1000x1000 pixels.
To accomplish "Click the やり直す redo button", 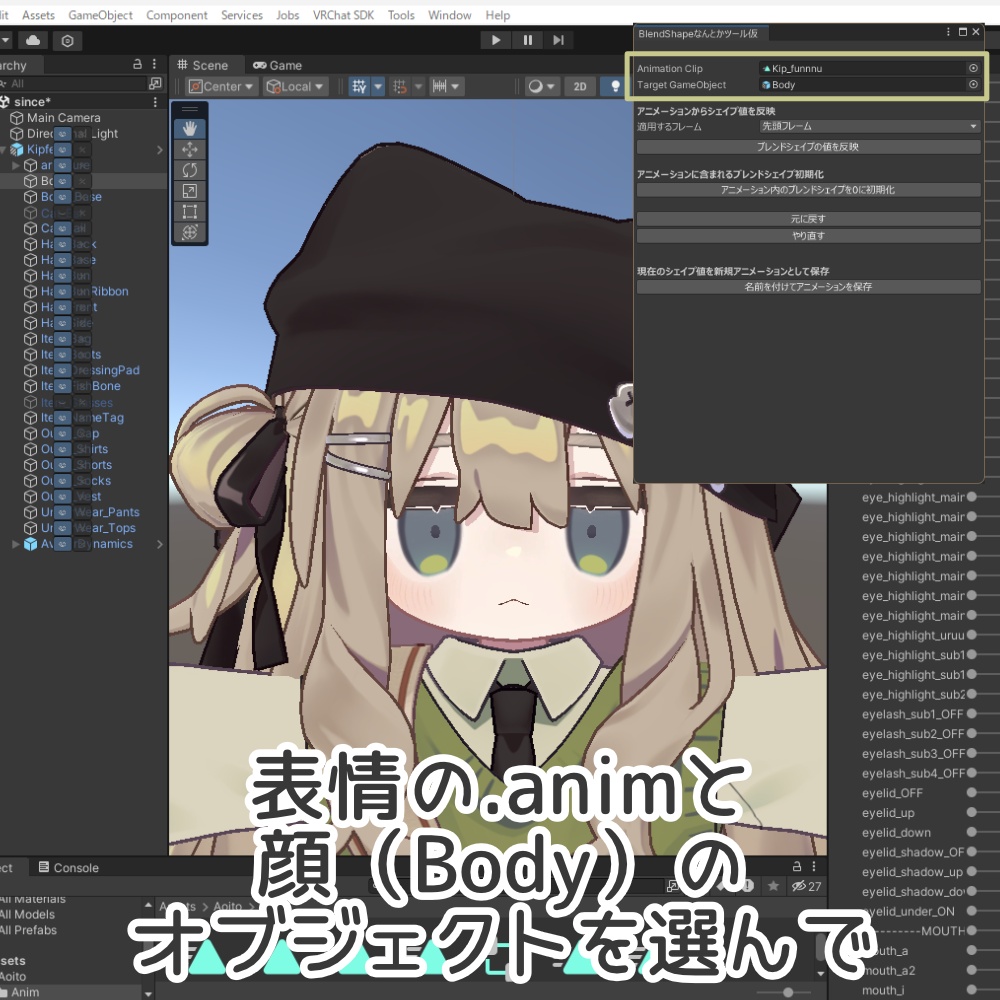I will coord(809,235).
